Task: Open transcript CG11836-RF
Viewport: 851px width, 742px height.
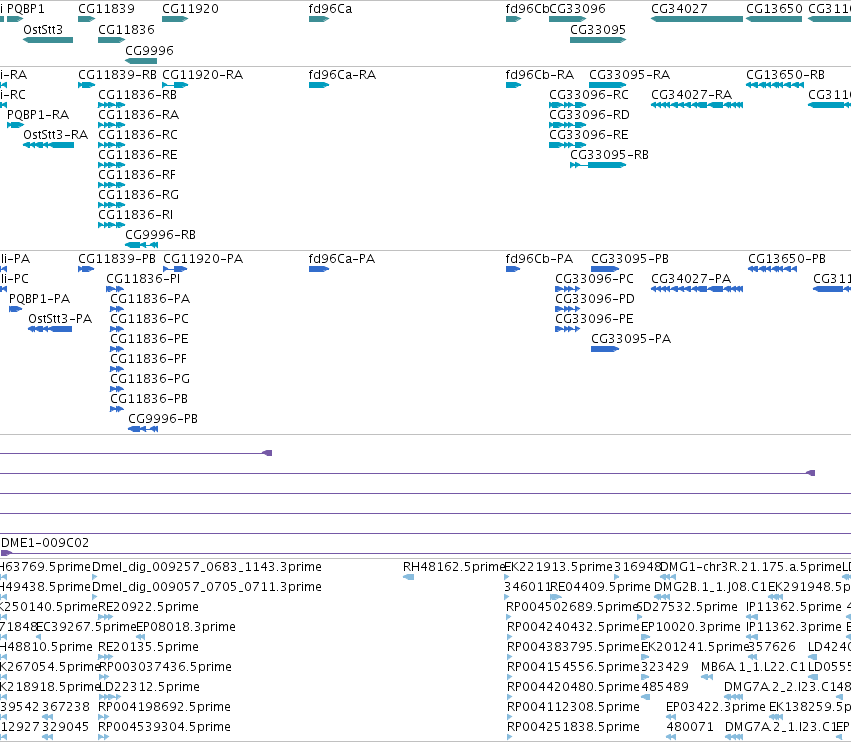Action: tap(112, 185)
